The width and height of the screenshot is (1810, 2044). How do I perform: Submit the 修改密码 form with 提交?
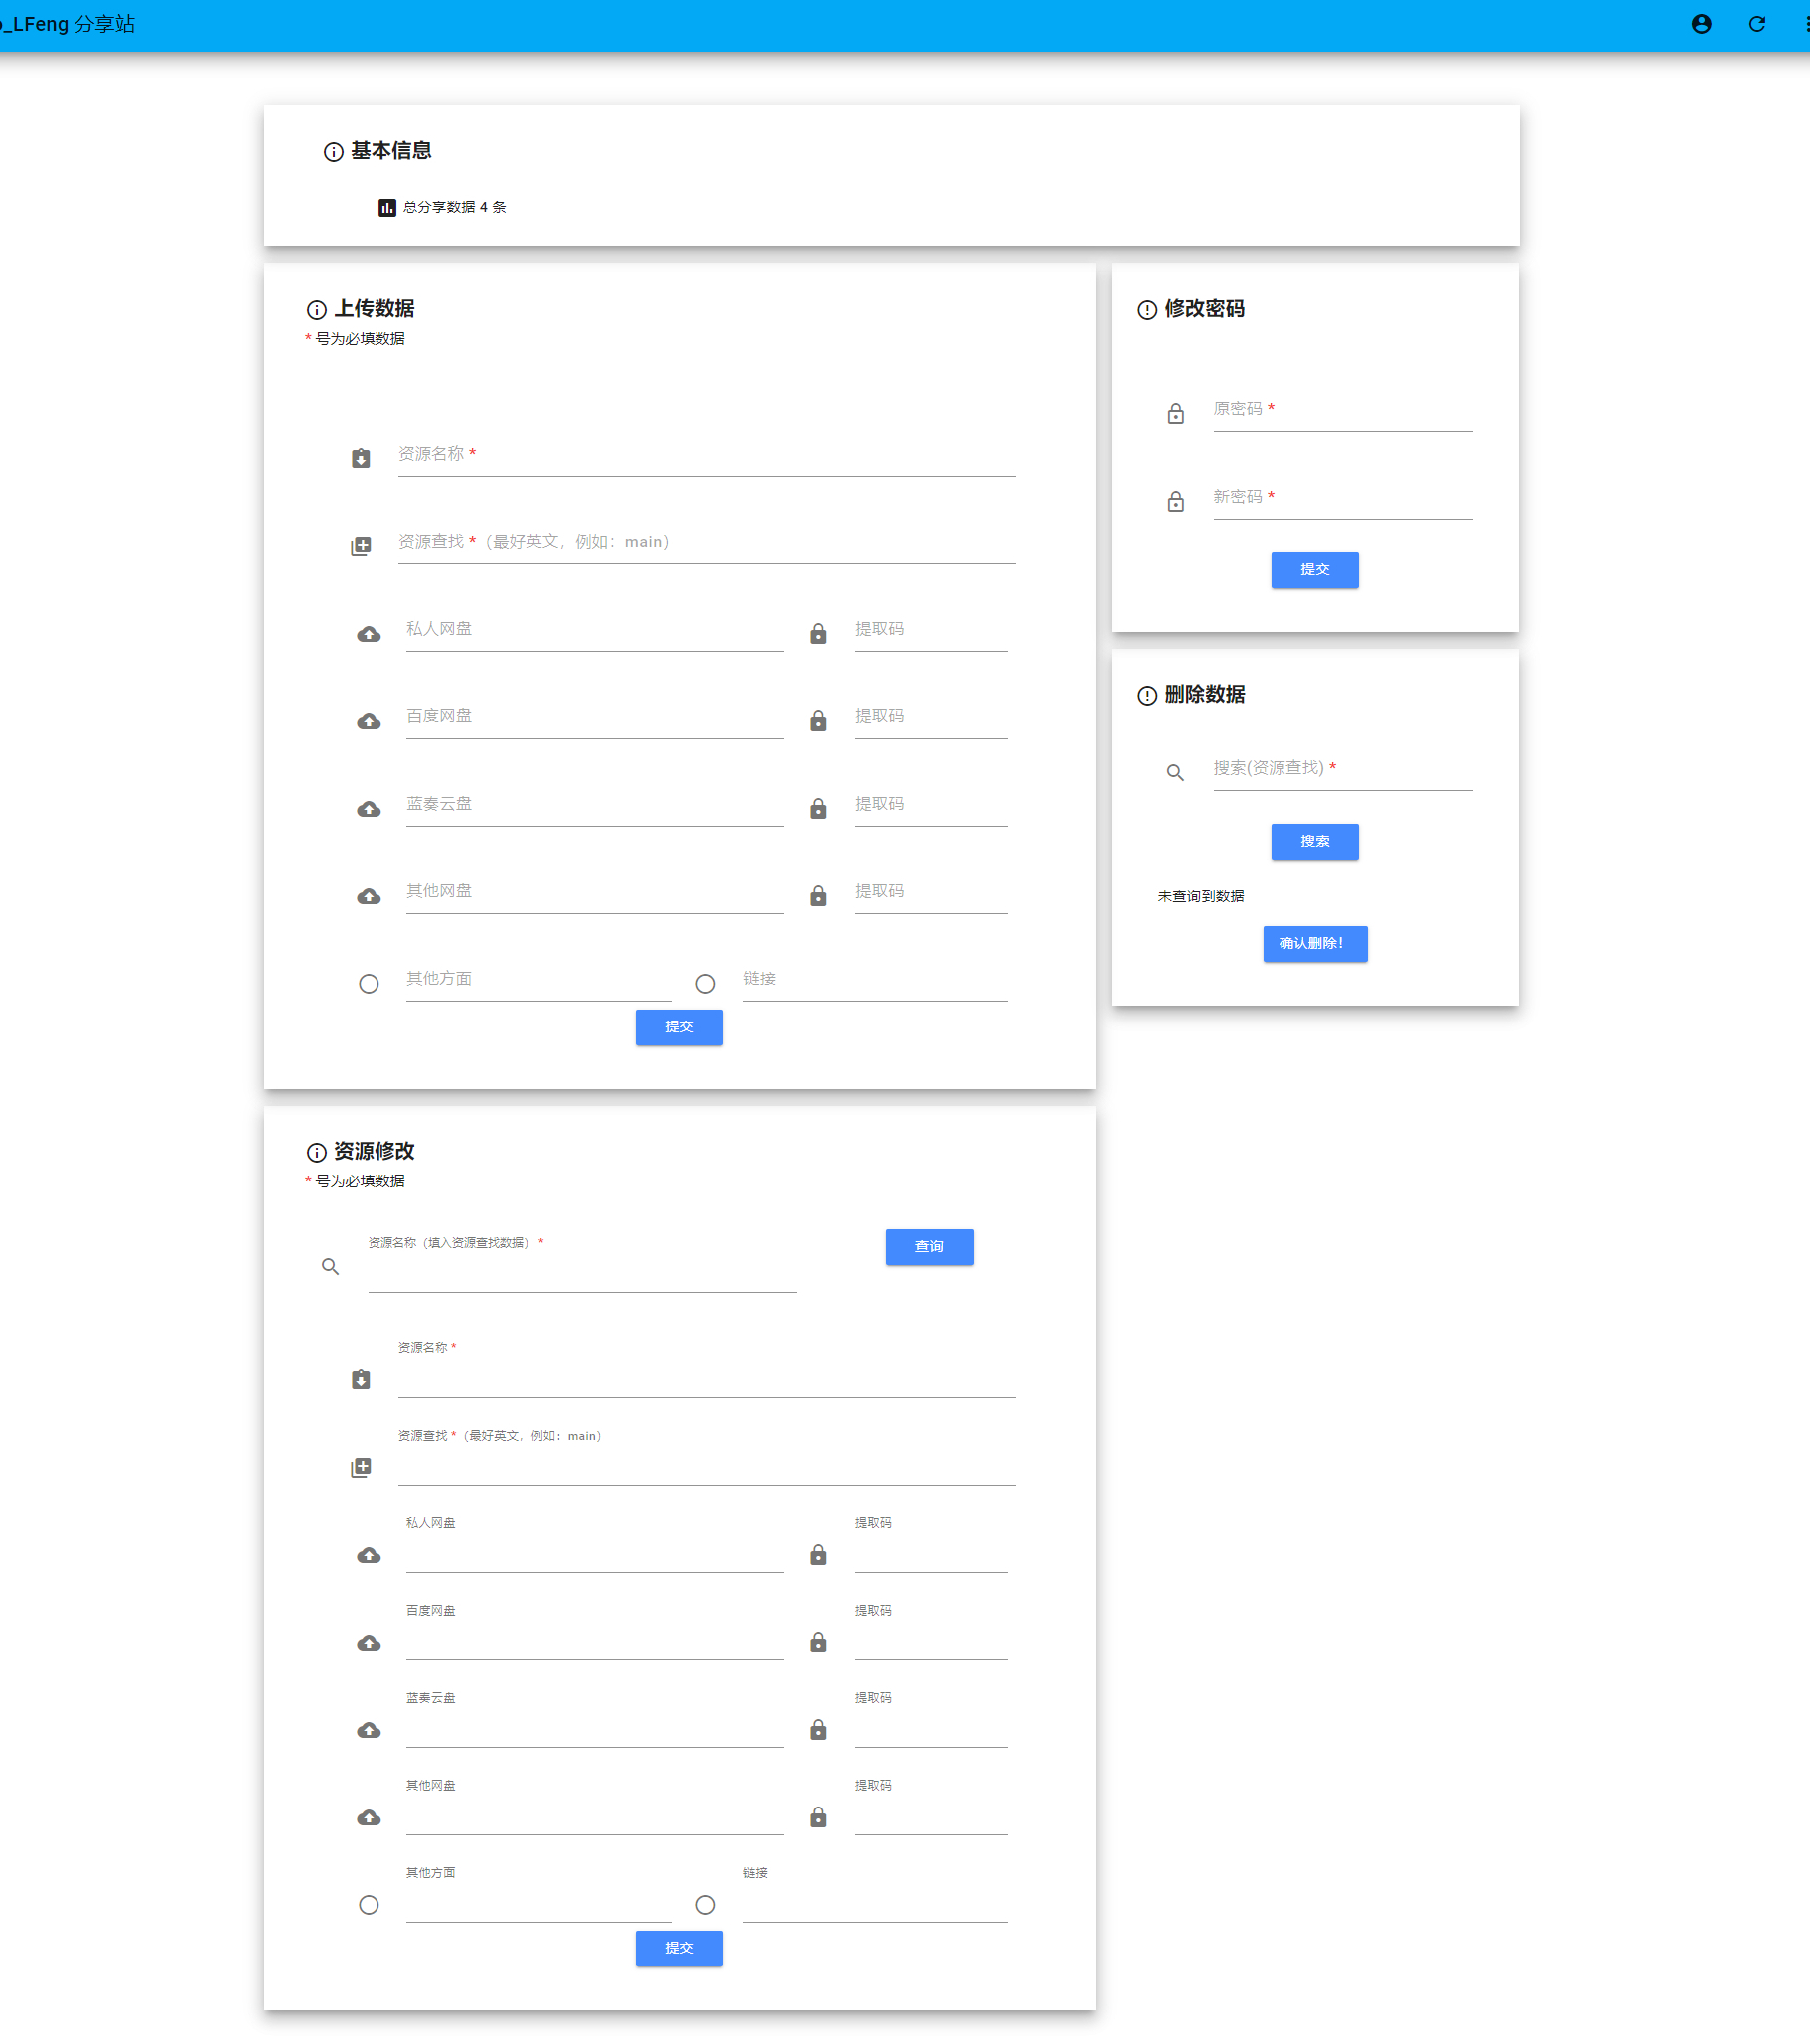[x=1315, y=570]
